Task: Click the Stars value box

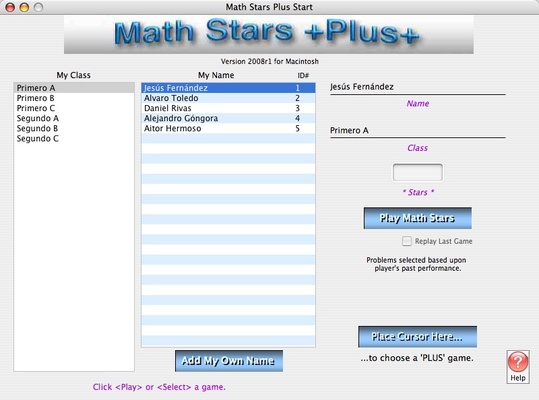Action: tap(418, 172)
